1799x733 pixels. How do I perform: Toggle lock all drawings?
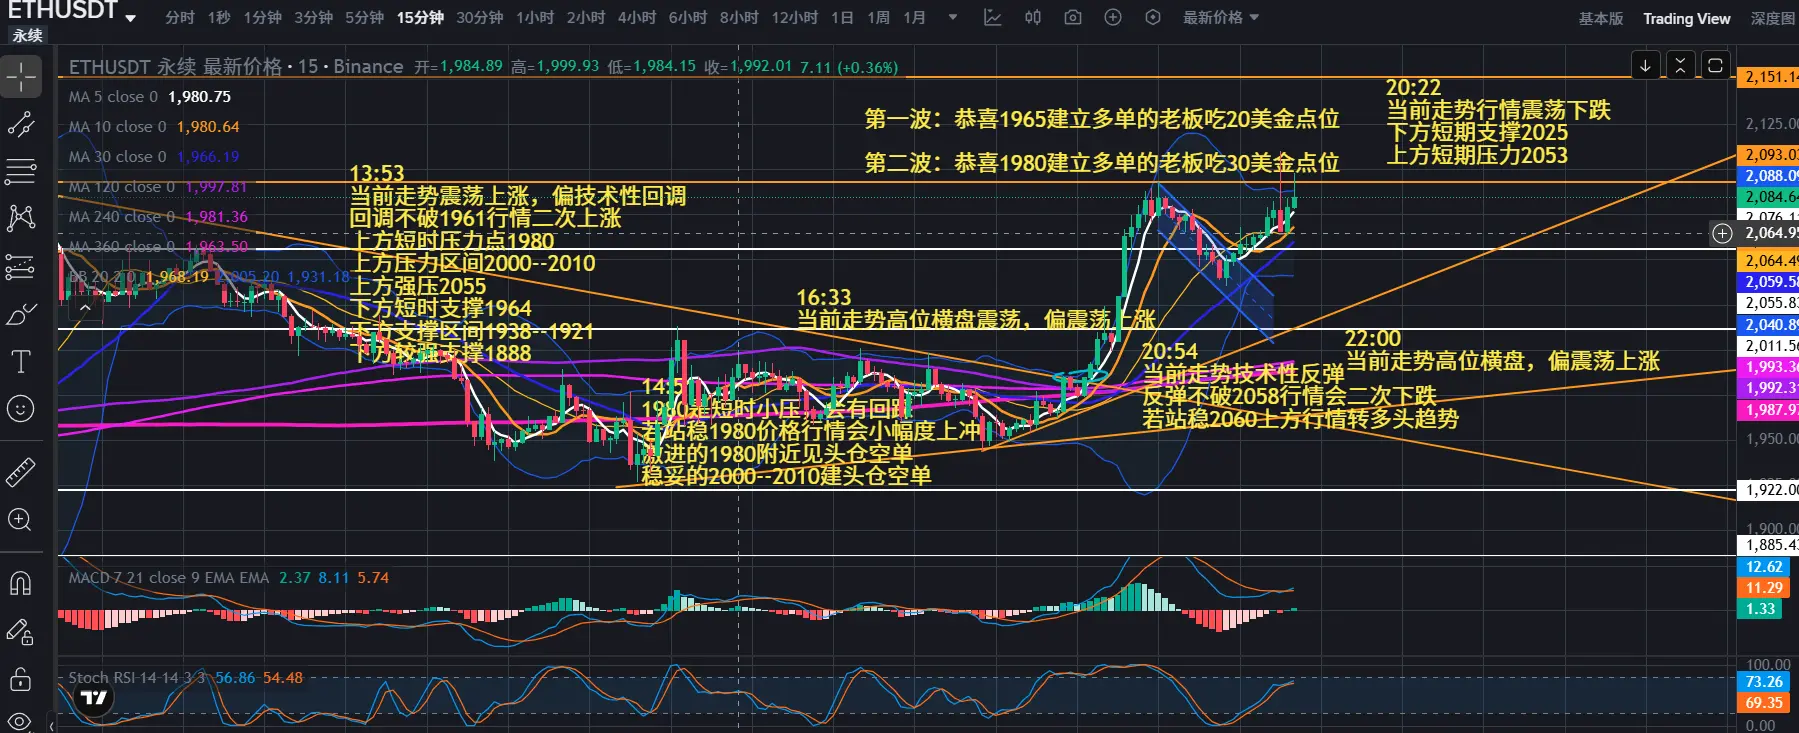[21, 679]
